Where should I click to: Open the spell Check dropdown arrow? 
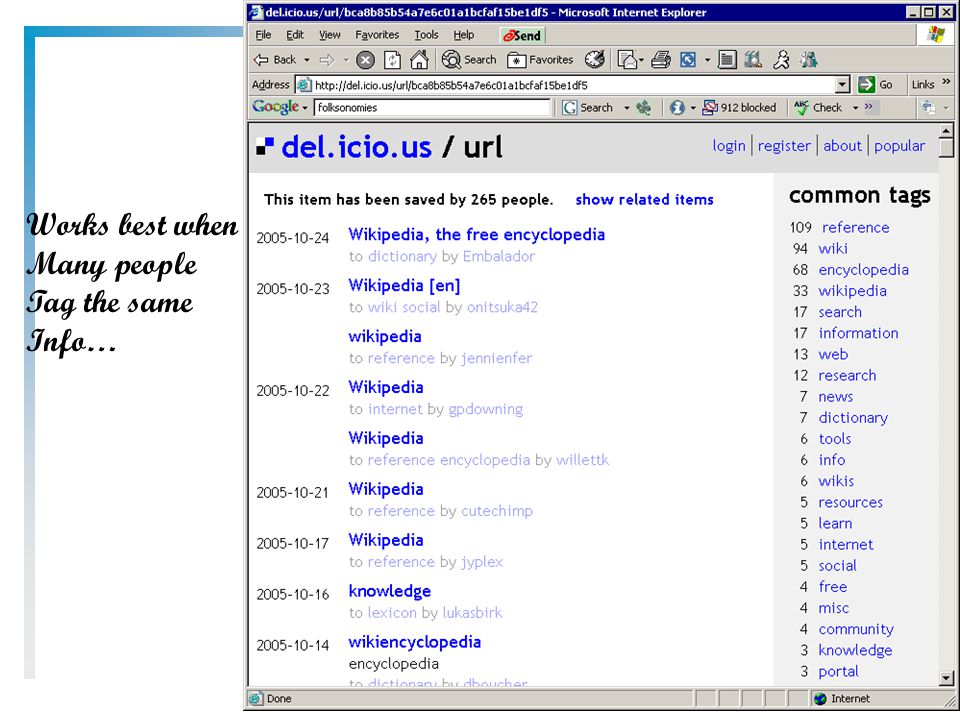(855, 108)
